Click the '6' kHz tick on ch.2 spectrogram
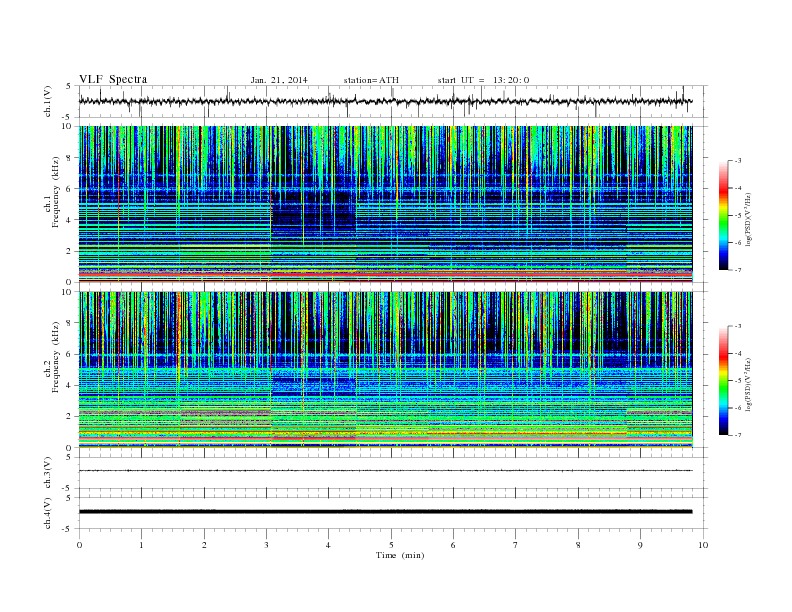Viewport: 792px width, 612px height. tap(69, 354)
